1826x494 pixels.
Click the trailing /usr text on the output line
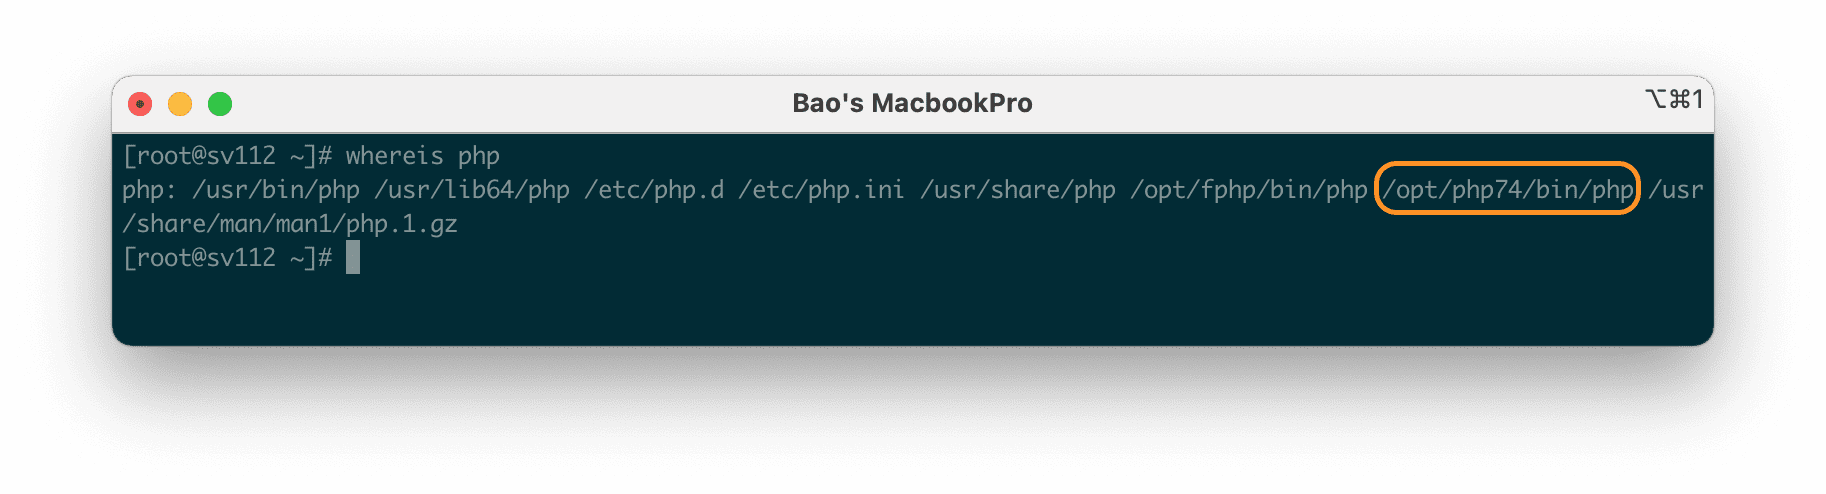click(1675, 190)
